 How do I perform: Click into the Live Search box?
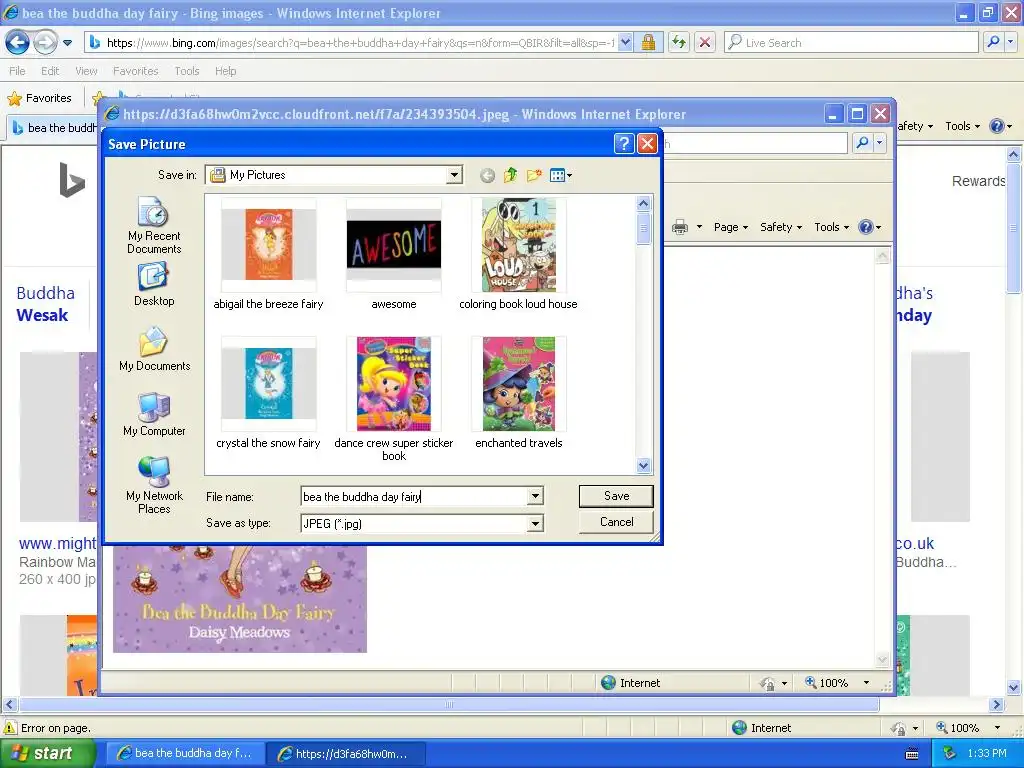click(x=851, y=42)
